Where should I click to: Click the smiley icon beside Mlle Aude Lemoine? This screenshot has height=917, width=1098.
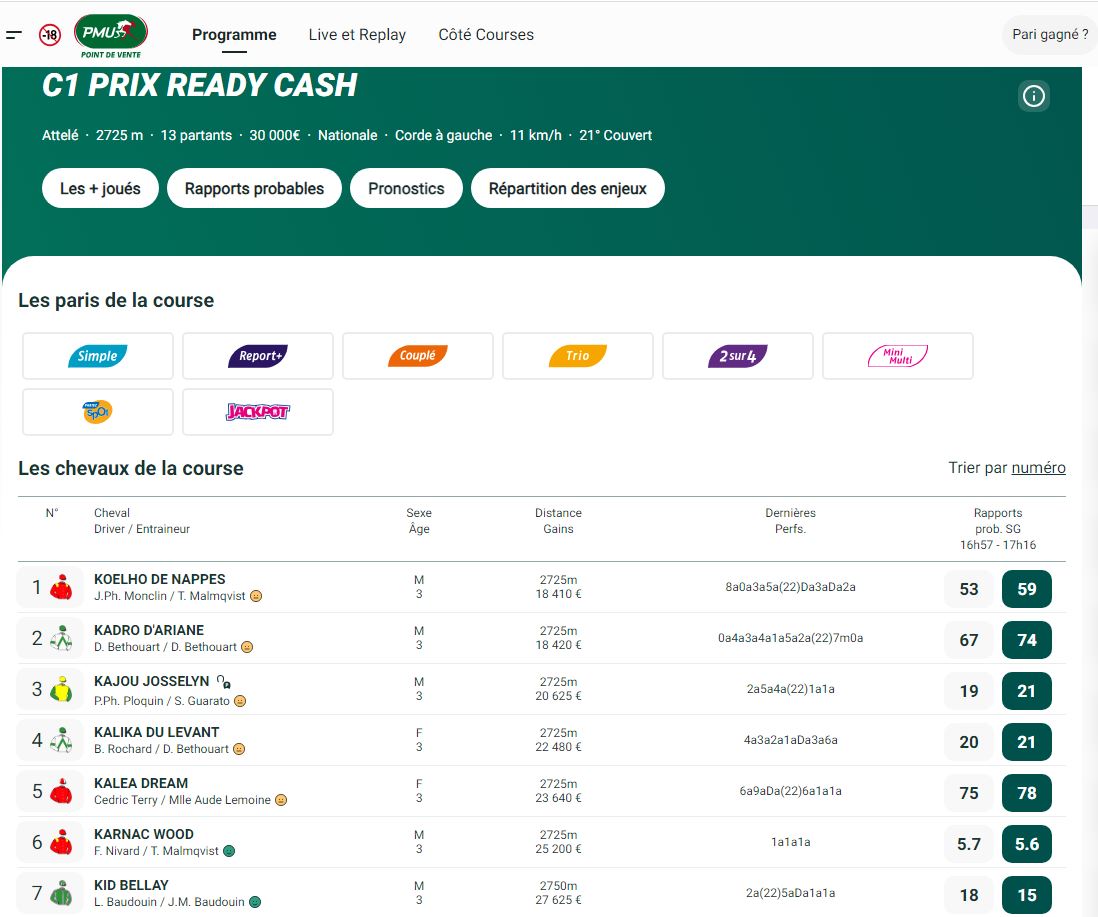[281, 800]
